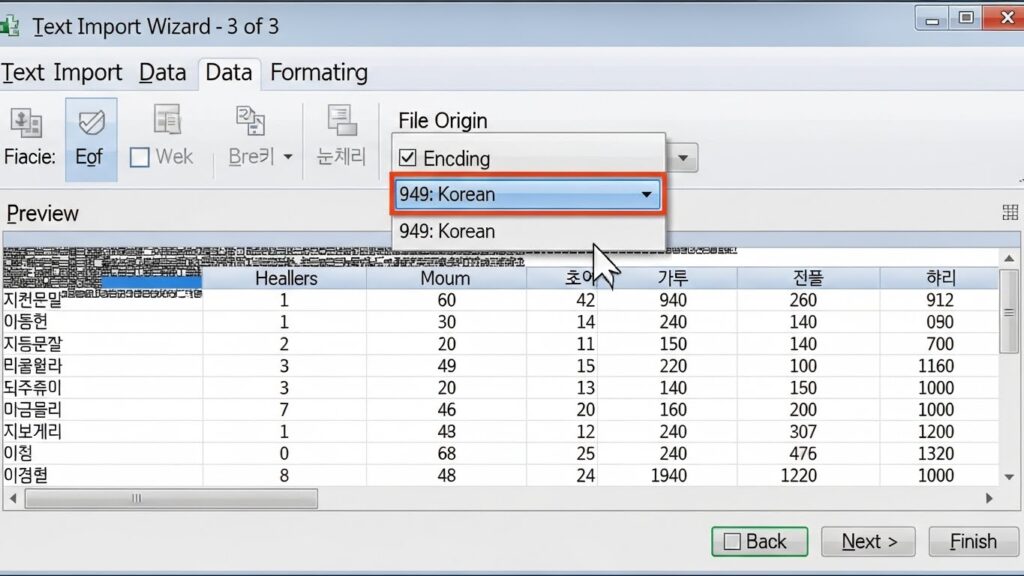1024x576 pixels.
Task: Click the document icon above Wek
Action: (x=167, y=121)
